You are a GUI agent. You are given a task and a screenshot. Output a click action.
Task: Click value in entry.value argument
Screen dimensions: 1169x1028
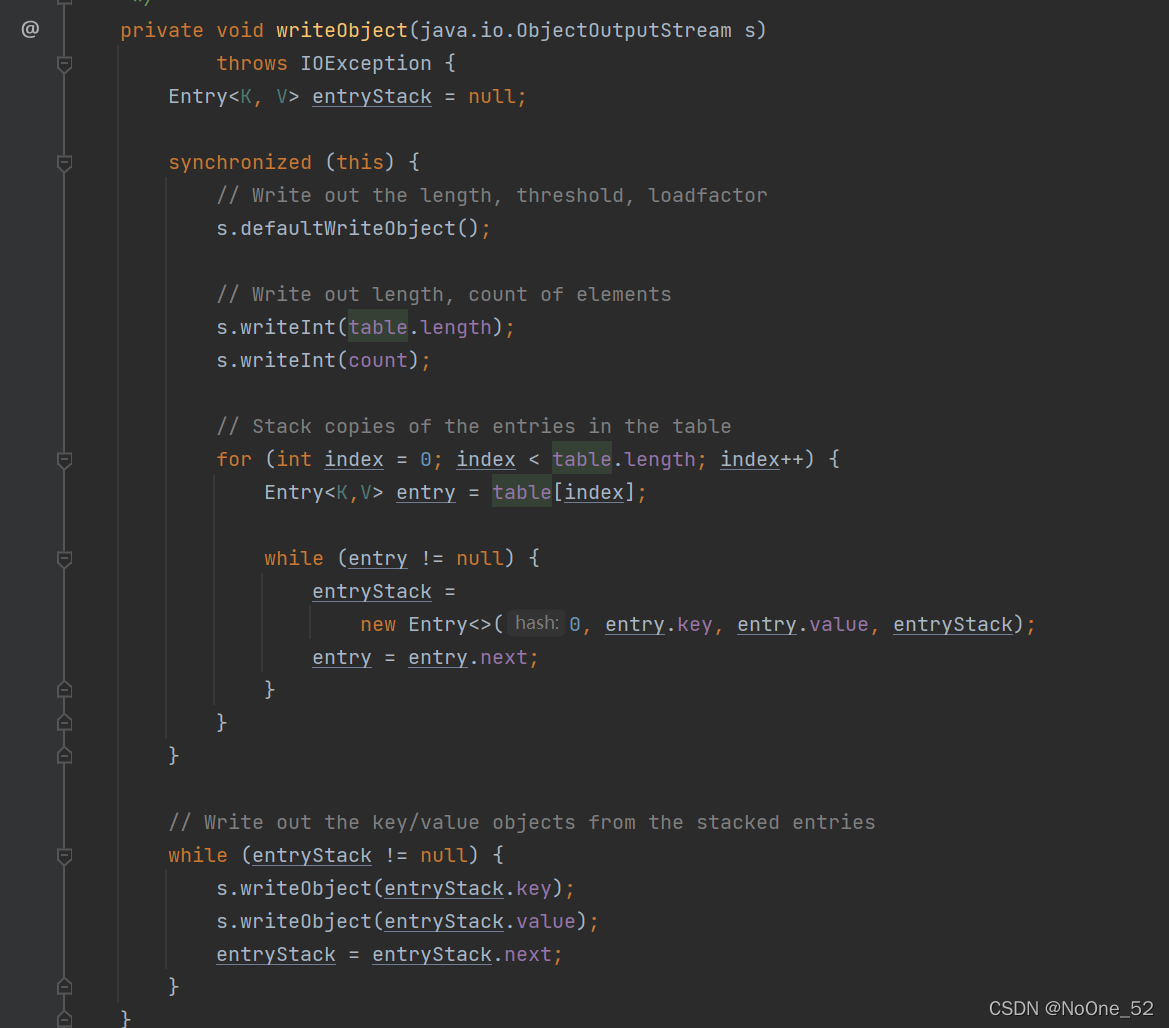point(839,625)
